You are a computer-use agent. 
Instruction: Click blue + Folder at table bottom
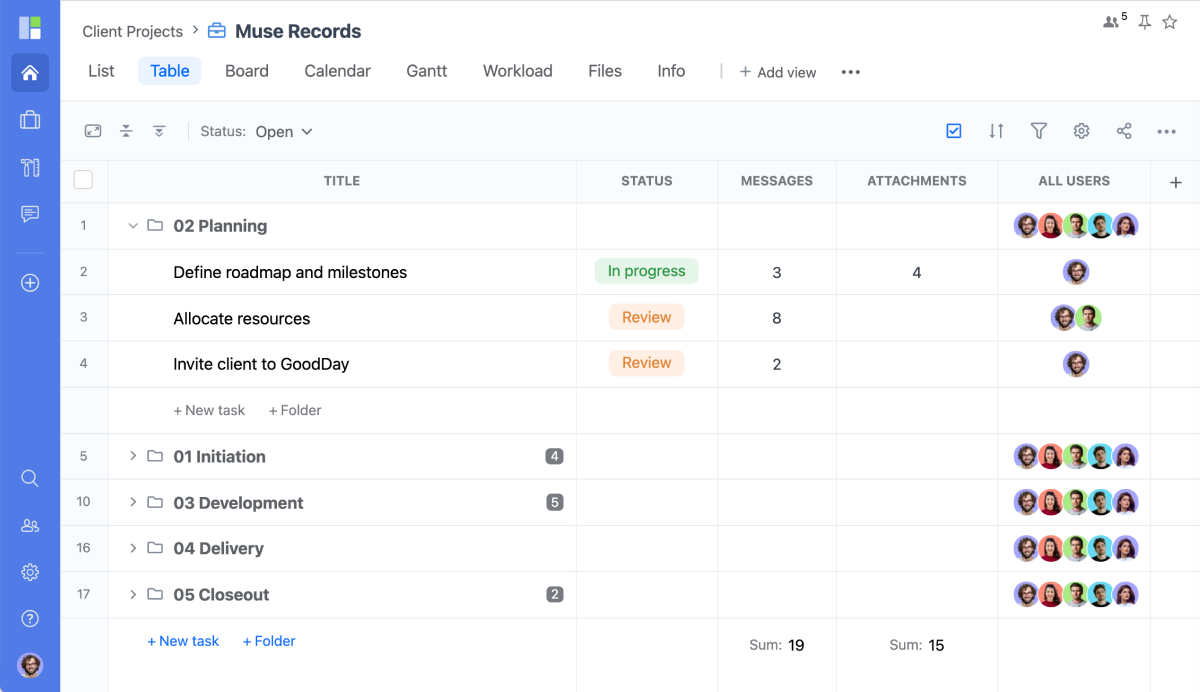click(269, 641)
